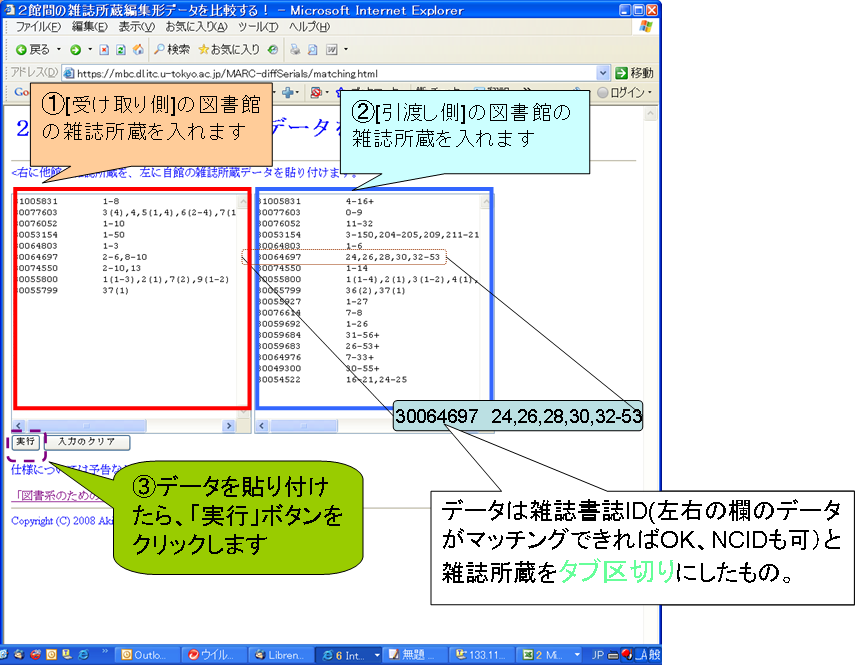This screenshot has width=855, height=665.
Task: Click the edit-with-Word toolbar icon
Action: tap(332, 50)
